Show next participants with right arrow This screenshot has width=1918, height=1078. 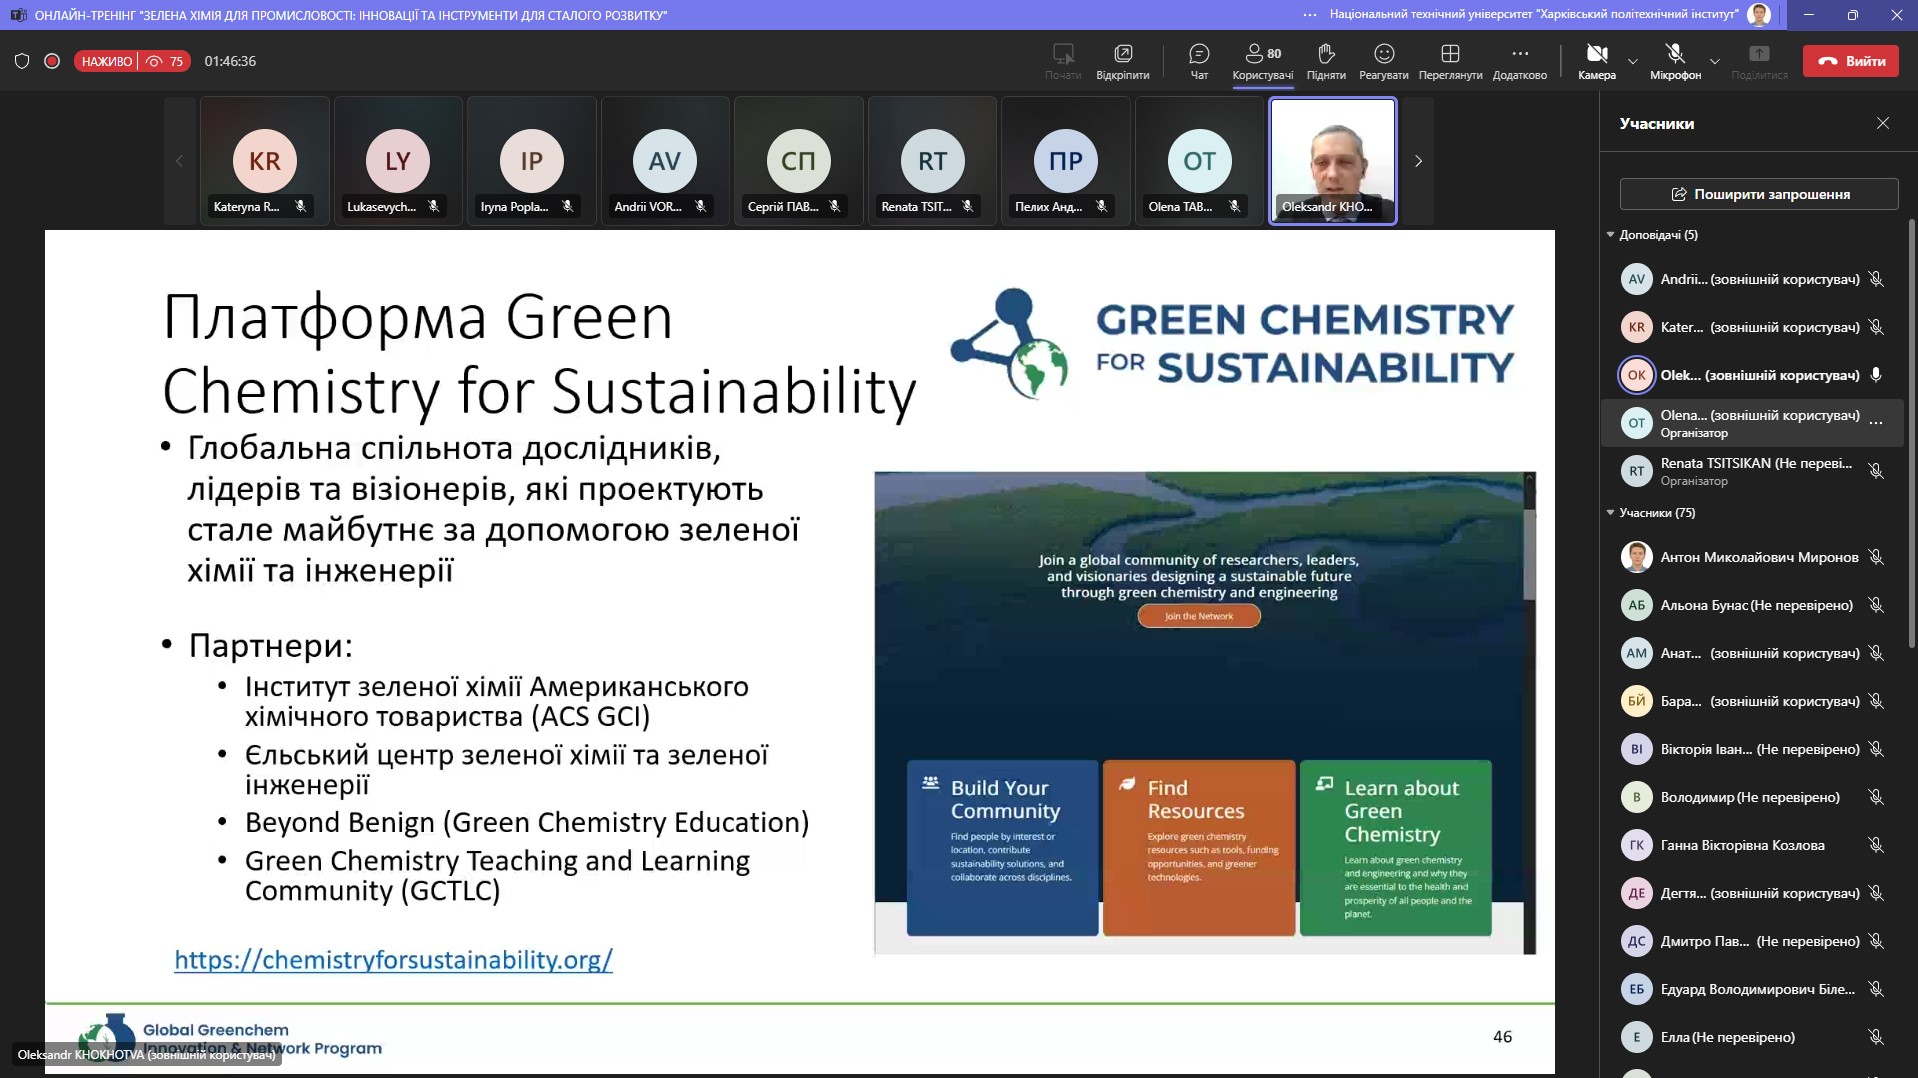[1417, 161]
